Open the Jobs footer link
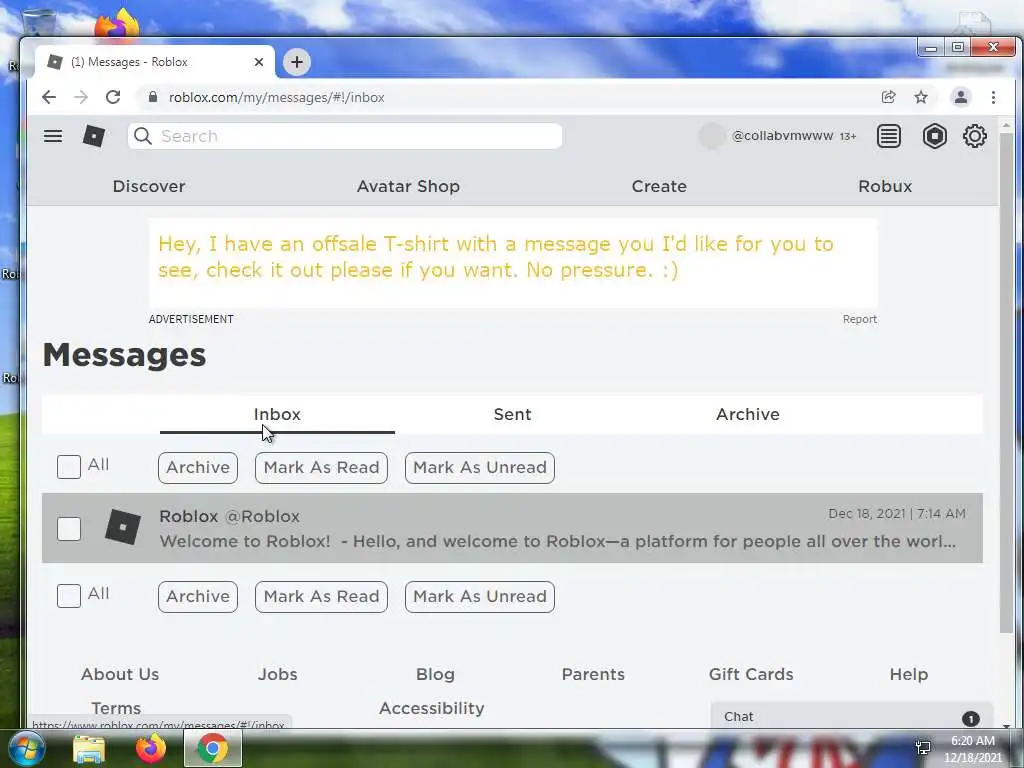This screenshot has height=768, width=1024. point(278,674)
